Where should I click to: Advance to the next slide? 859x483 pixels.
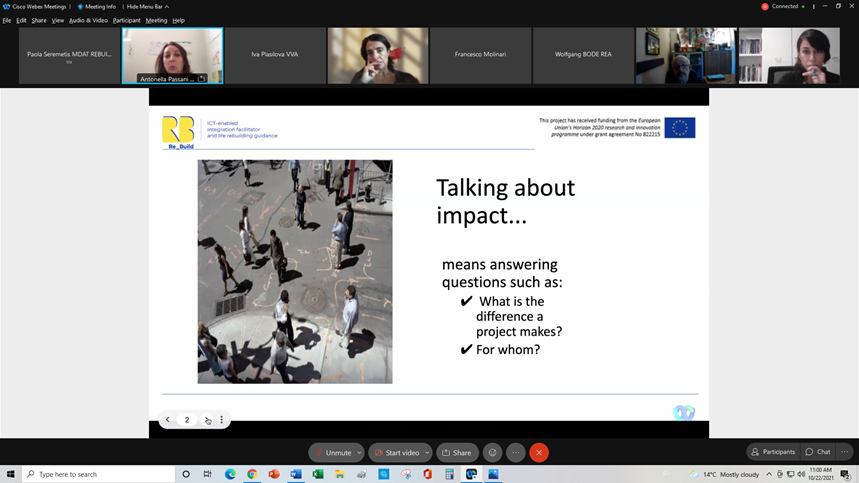[x=207, y=420]
